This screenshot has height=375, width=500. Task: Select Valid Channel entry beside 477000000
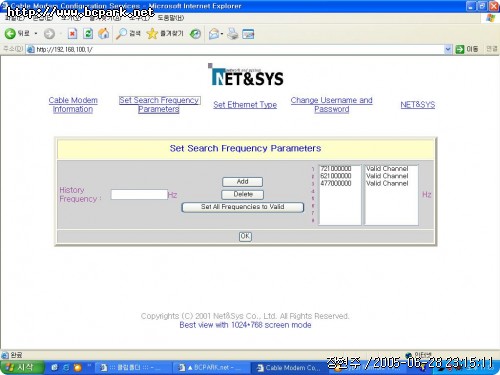pos(387,183)
